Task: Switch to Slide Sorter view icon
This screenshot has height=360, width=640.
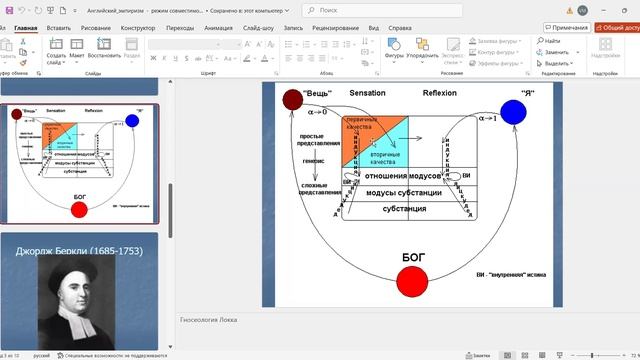Action: pos(525,356)
